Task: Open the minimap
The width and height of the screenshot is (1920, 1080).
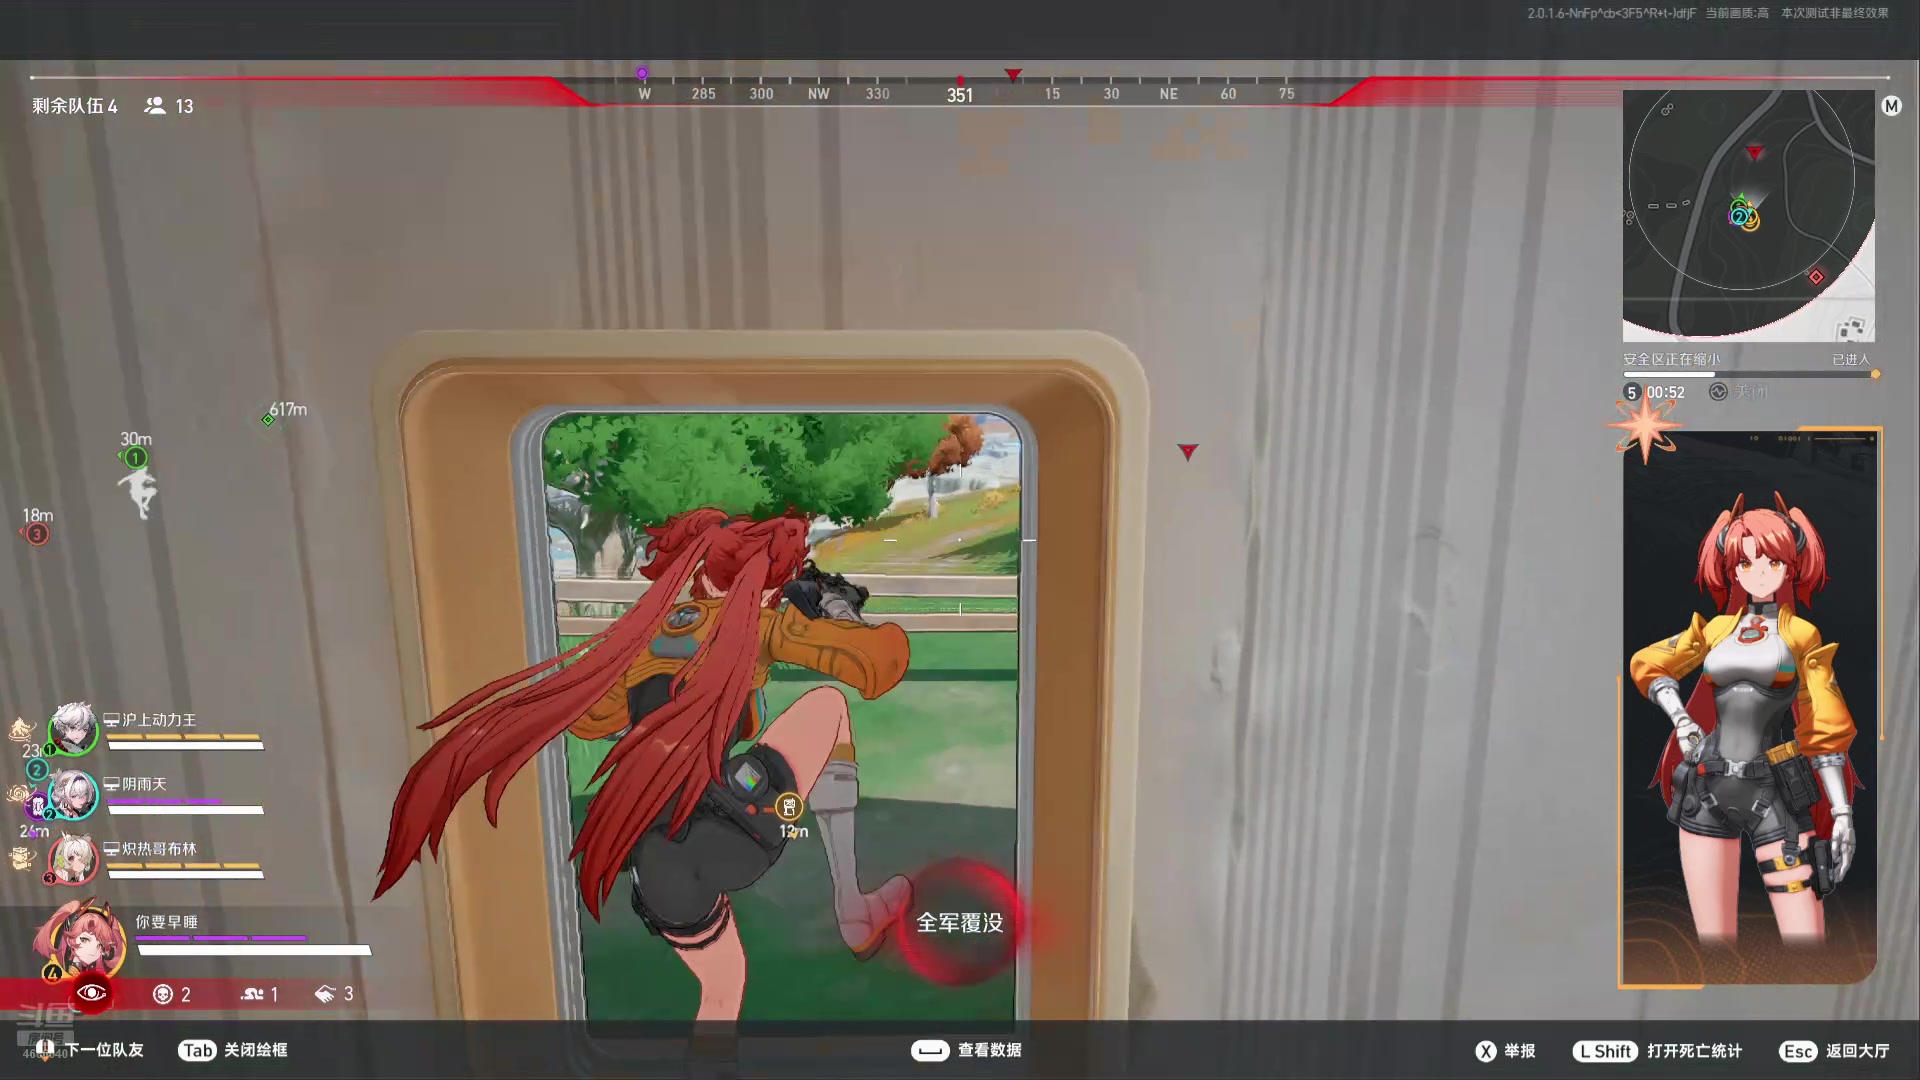Action: pyautogui.click(x=1748, y=216)
